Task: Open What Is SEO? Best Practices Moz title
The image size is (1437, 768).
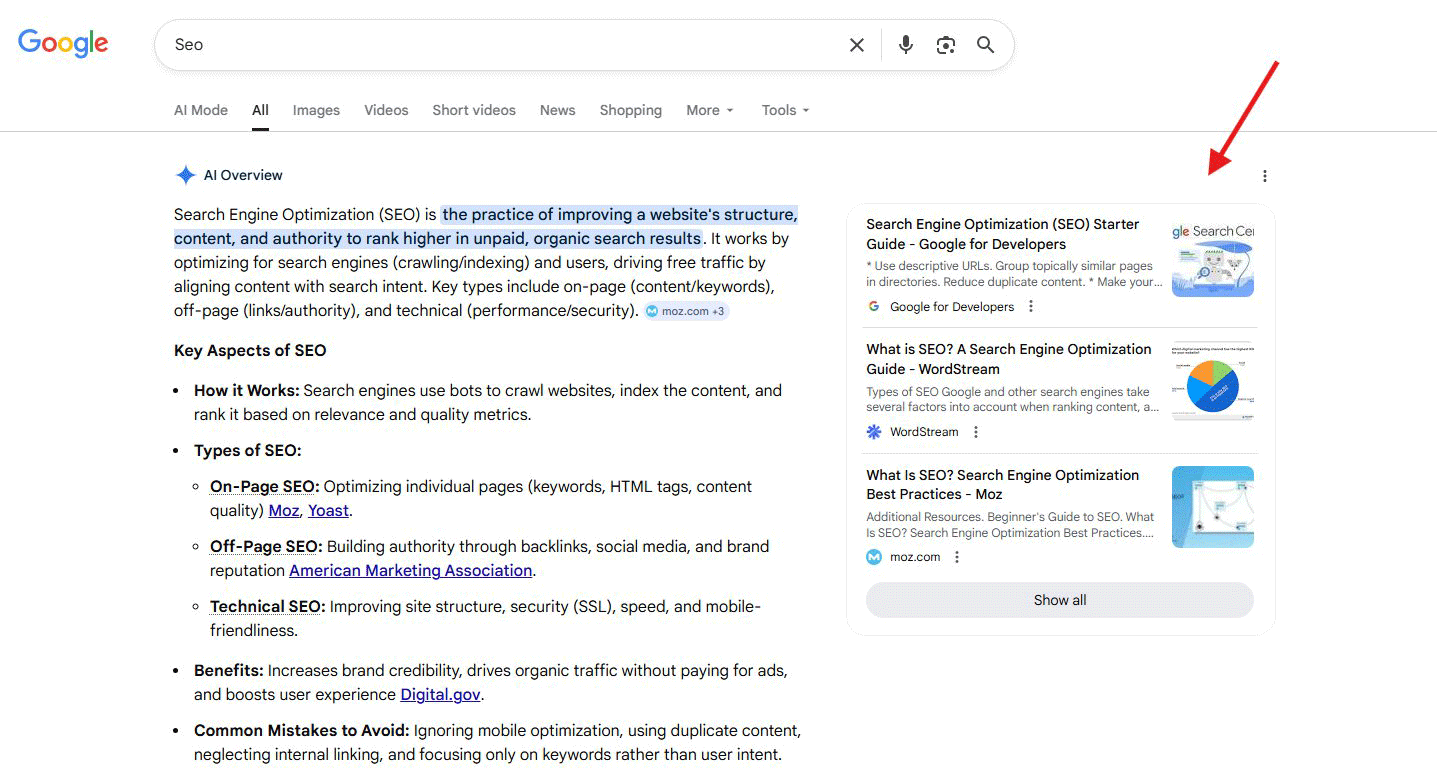Action: coord(1003,485)
